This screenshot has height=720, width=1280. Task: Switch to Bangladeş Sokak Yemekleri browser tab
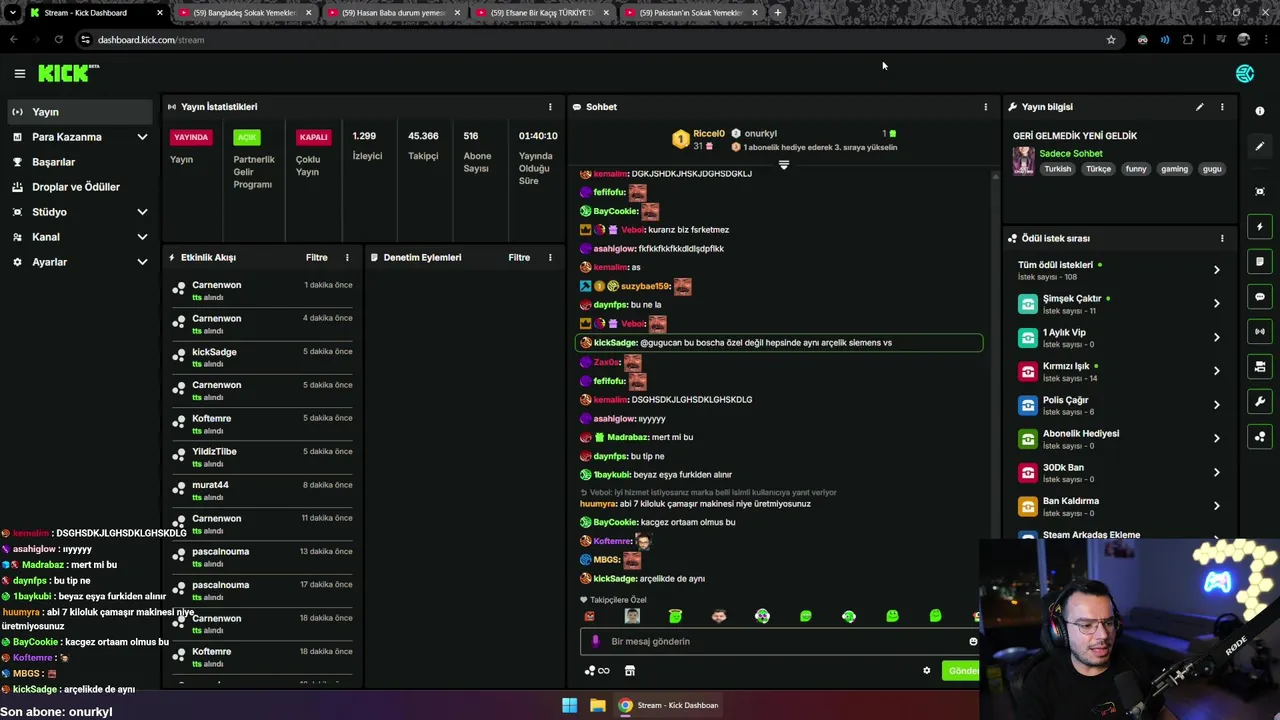point(244,13)
